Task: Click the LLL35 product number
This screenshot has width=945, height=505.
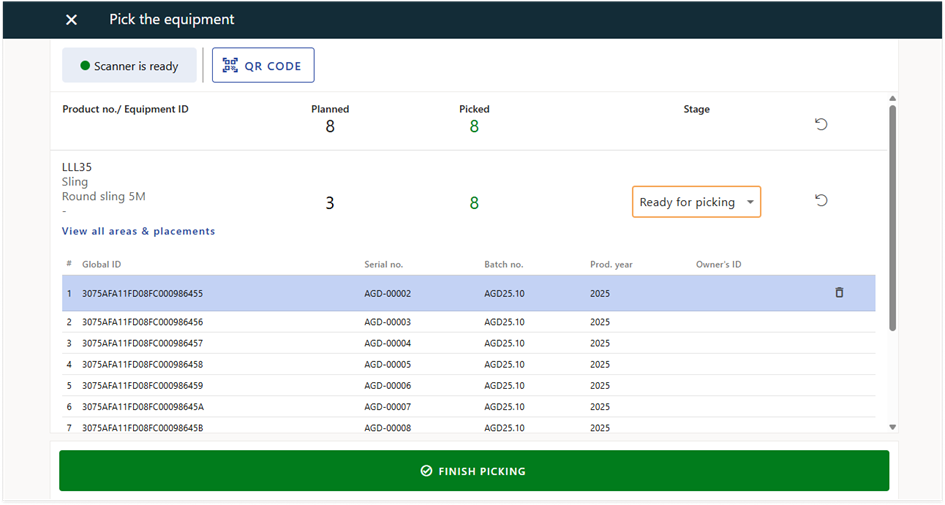Action: click(x=77, y=167)
